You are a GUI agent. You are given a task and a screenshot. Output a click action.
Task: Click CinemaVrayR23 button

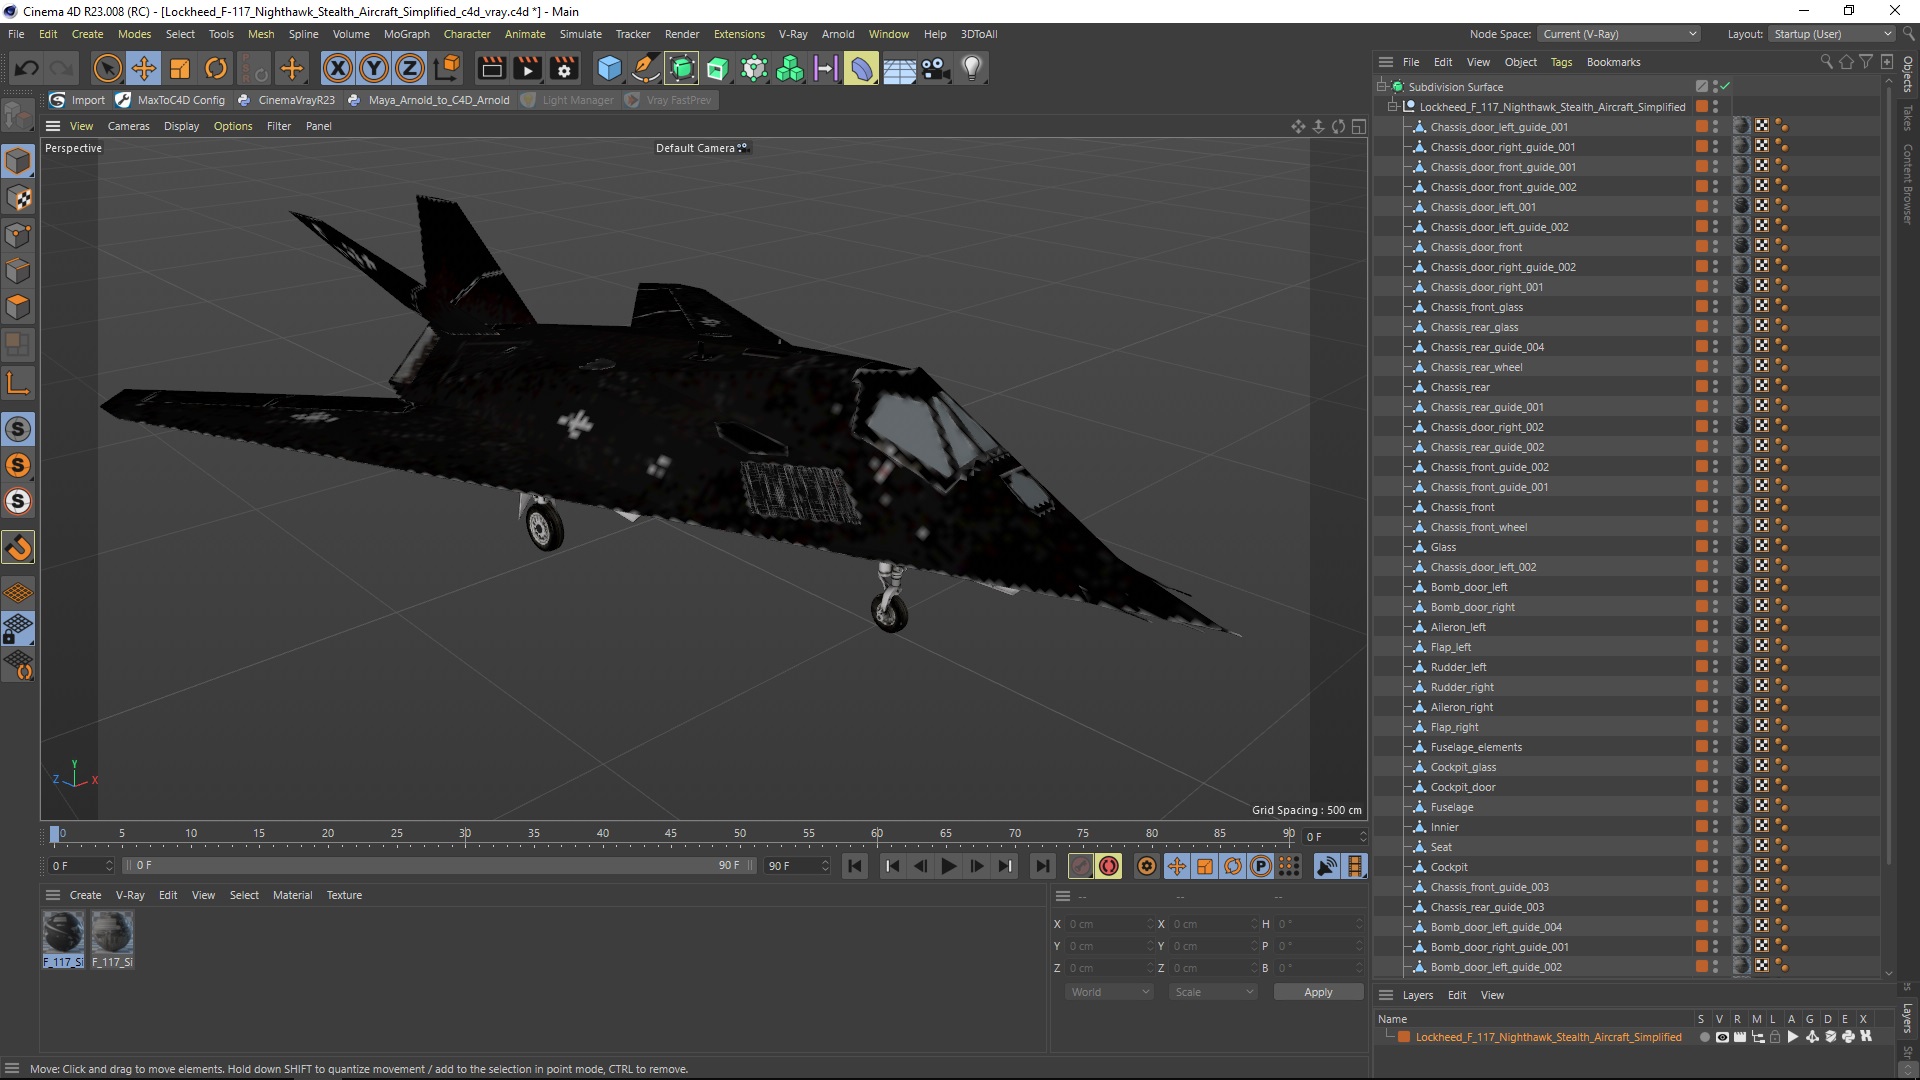click(x=287, y=100)
